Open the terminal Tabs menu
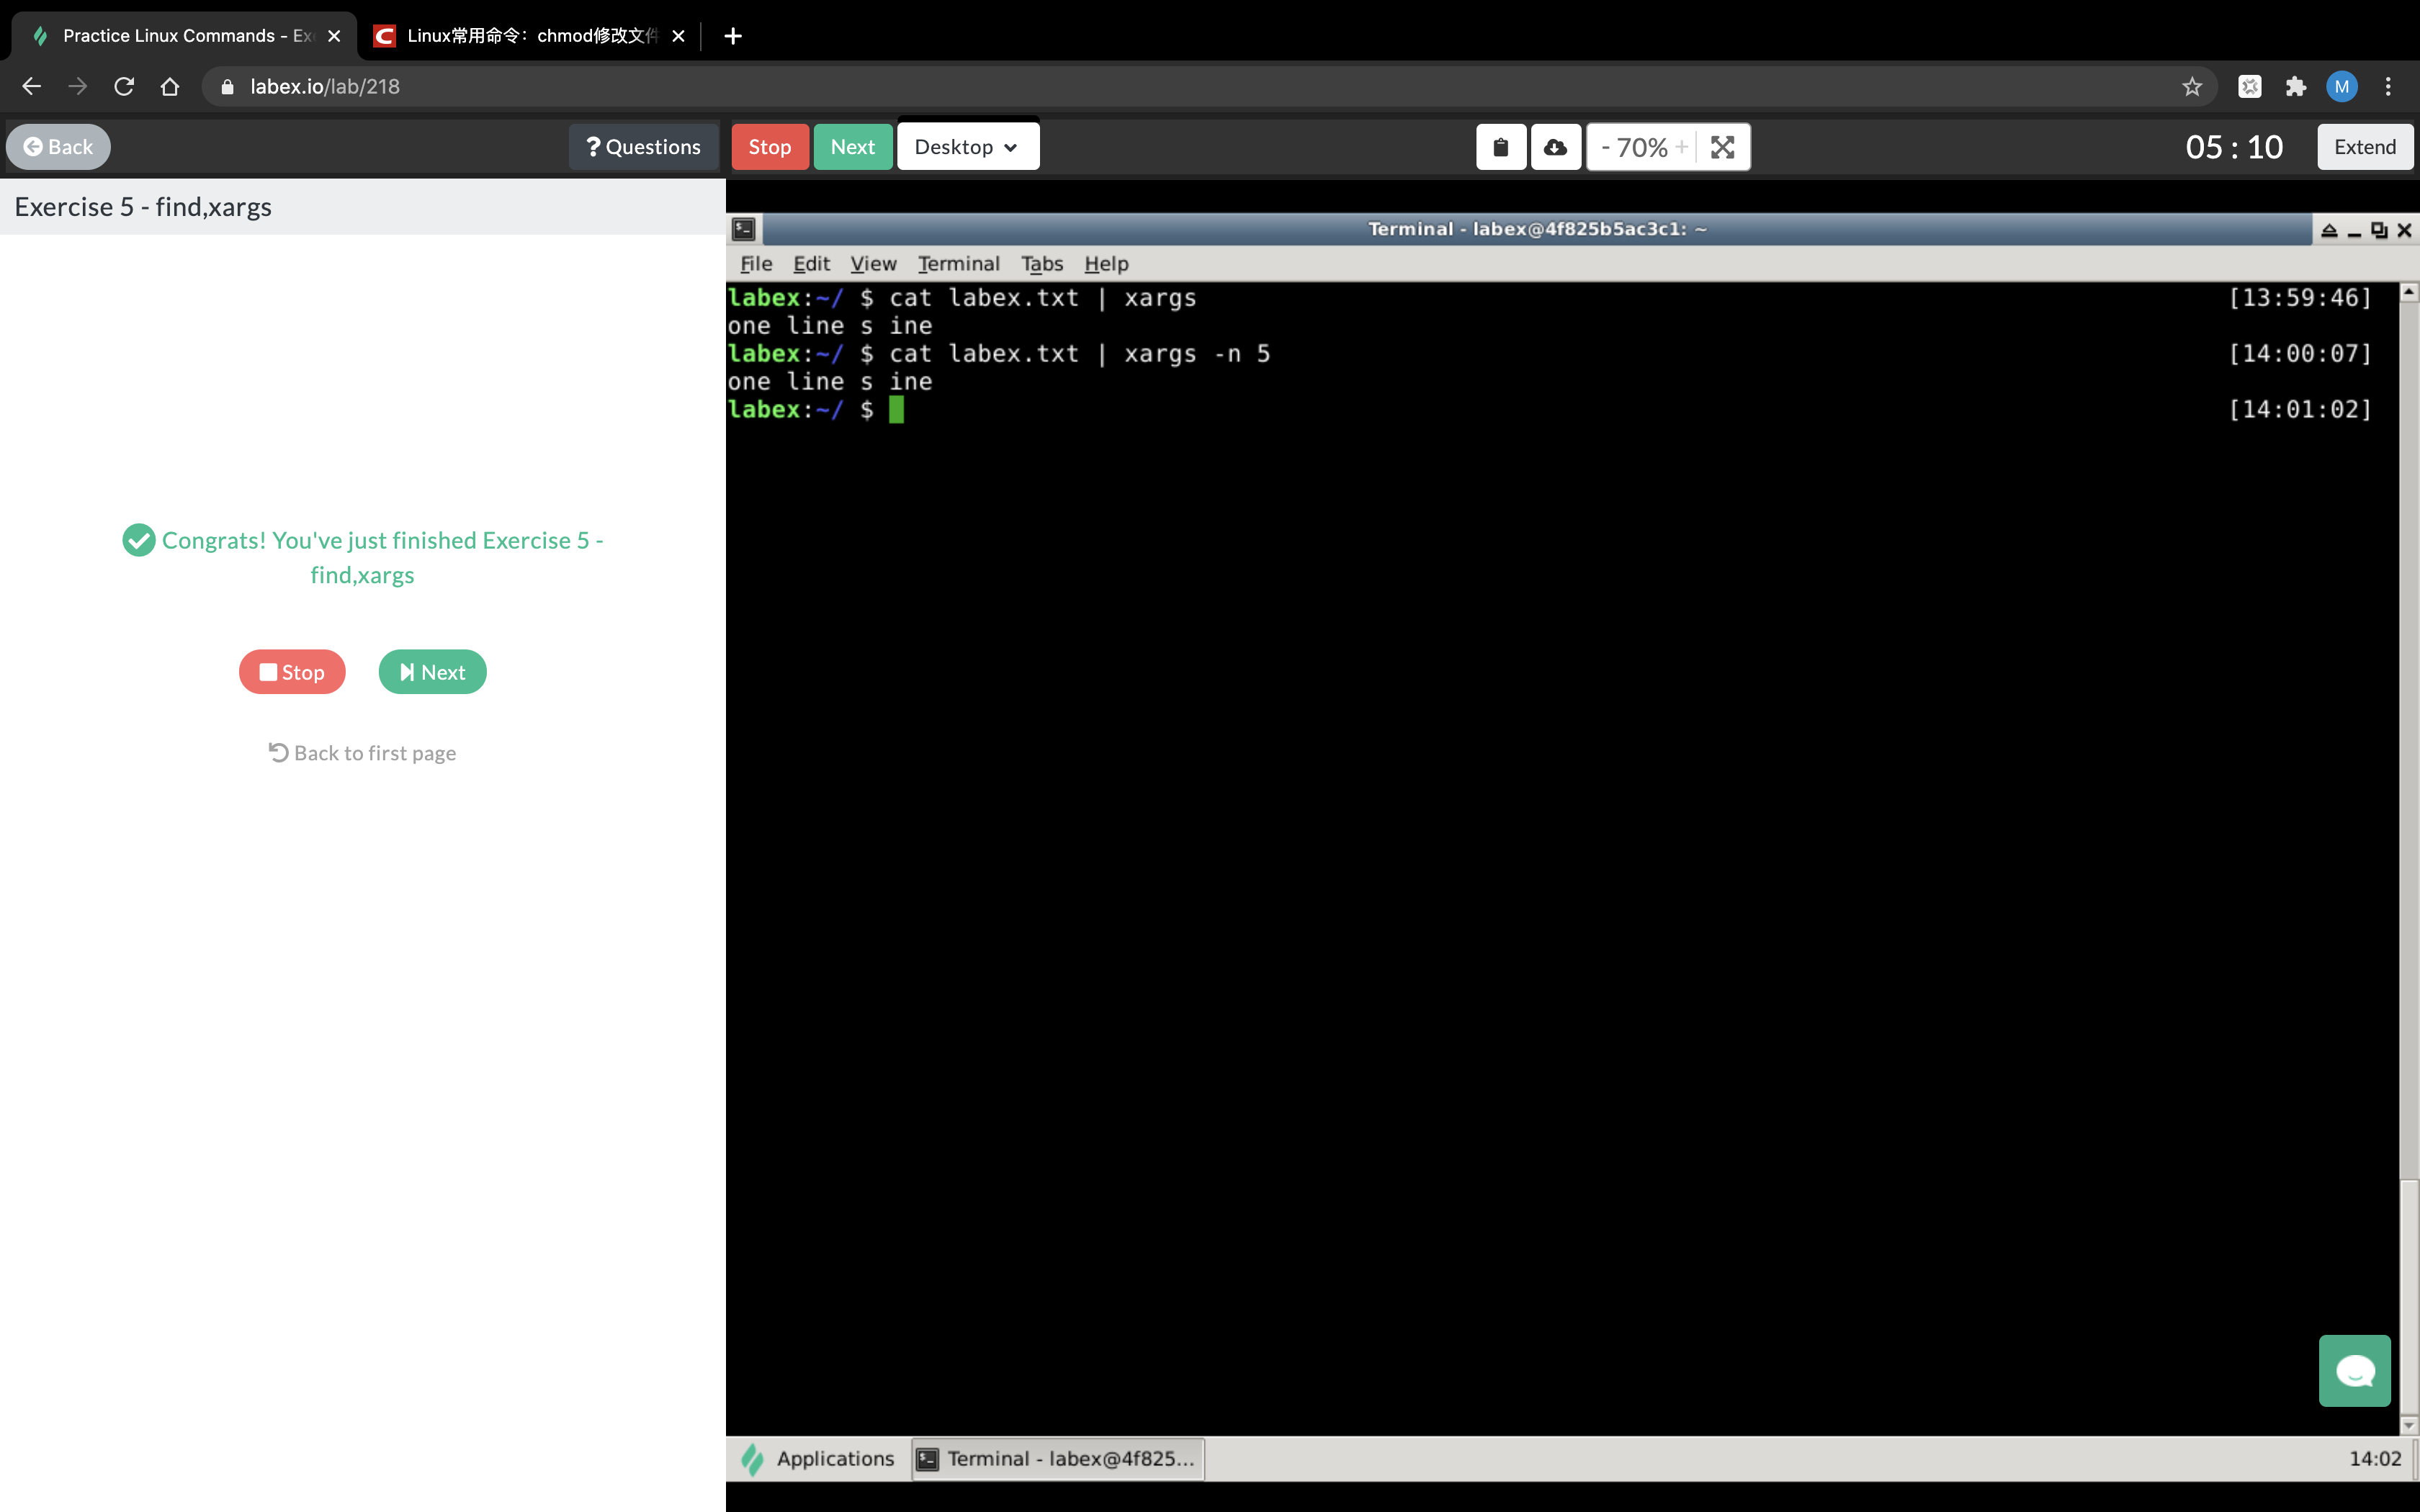This screenshot has height=1512, width=2420. [x=1042, y=264]
